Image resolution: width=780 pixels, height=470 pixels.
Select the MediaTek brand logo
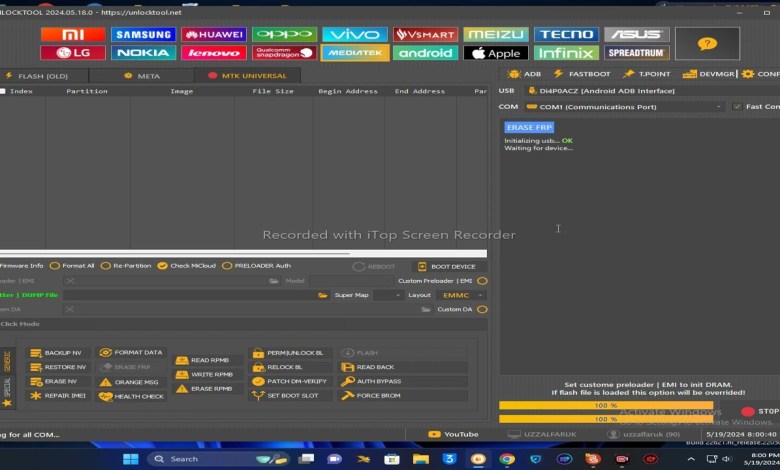(355, 53)
